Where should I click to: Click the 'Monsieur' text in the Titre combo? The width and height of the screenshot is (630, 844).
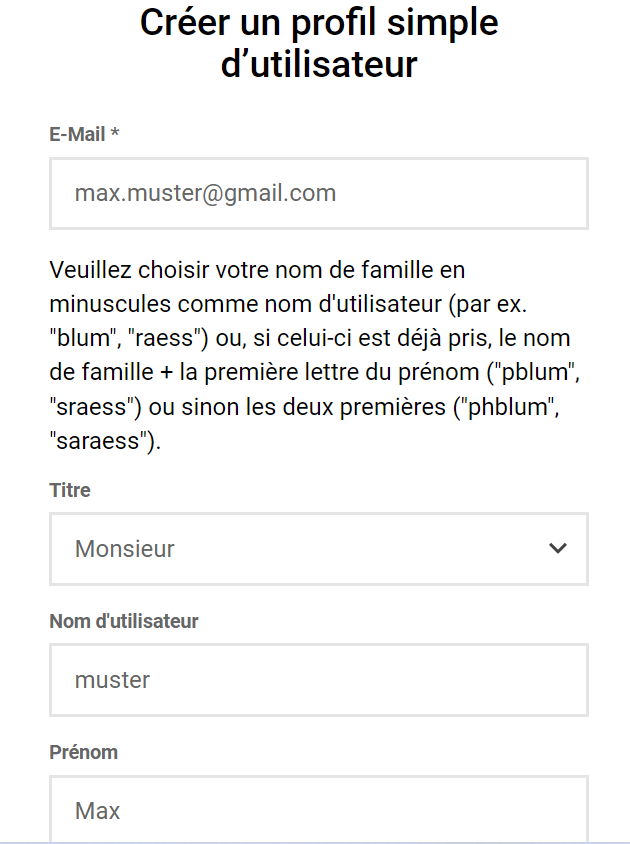[124, 548]
